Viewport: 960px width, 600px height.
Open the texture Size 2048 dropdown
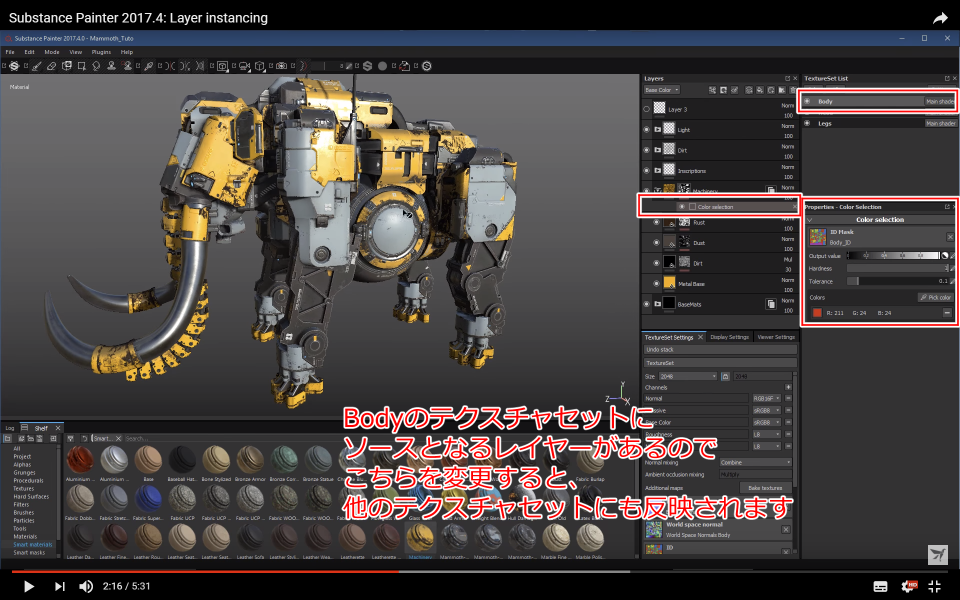688,377
